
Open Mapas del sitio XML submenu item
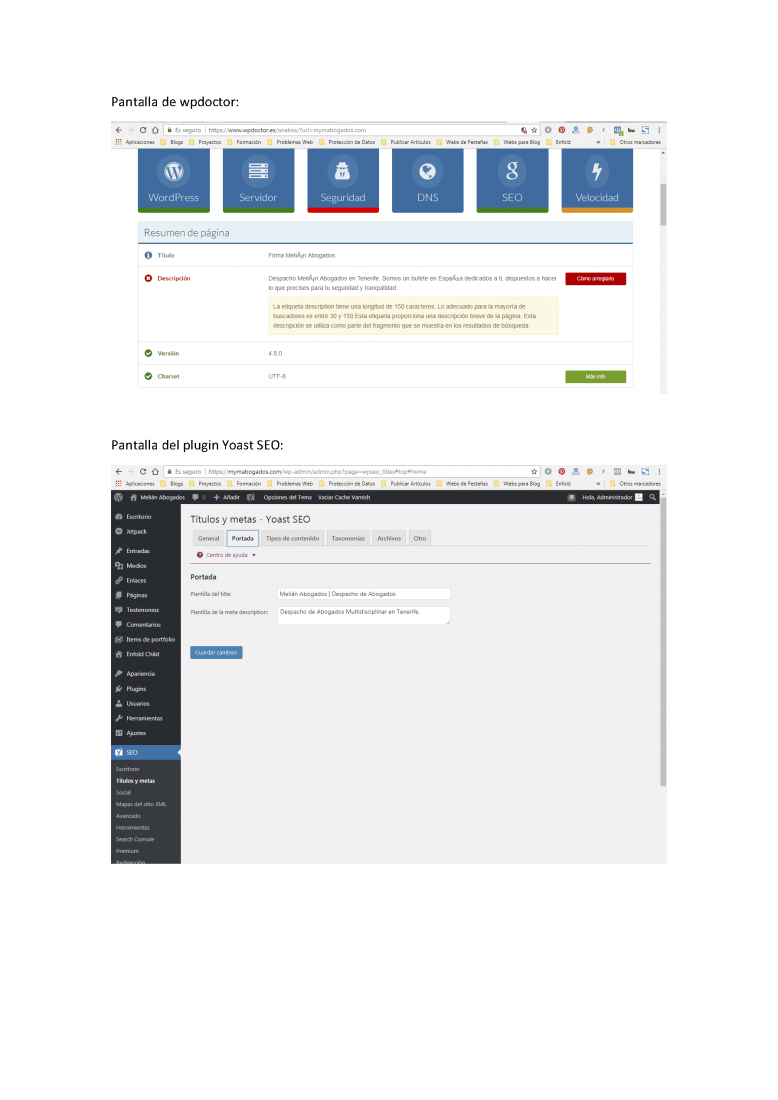point(141,805)
